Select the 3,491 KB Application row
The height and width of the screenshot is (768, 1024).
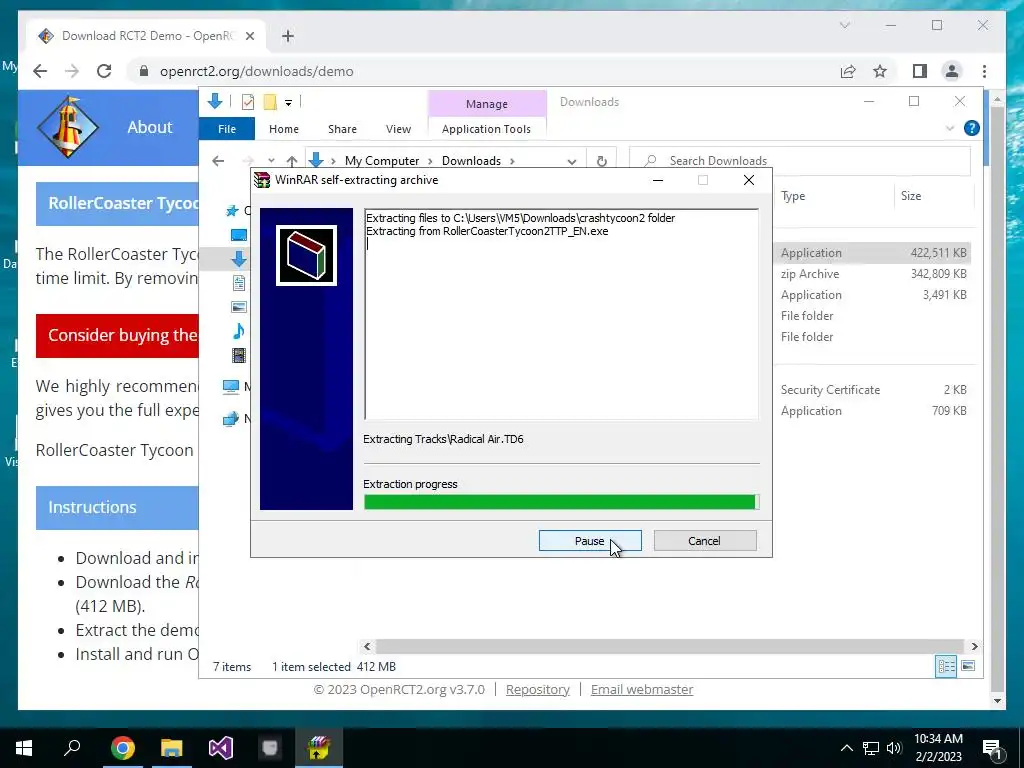coord(874,295)
